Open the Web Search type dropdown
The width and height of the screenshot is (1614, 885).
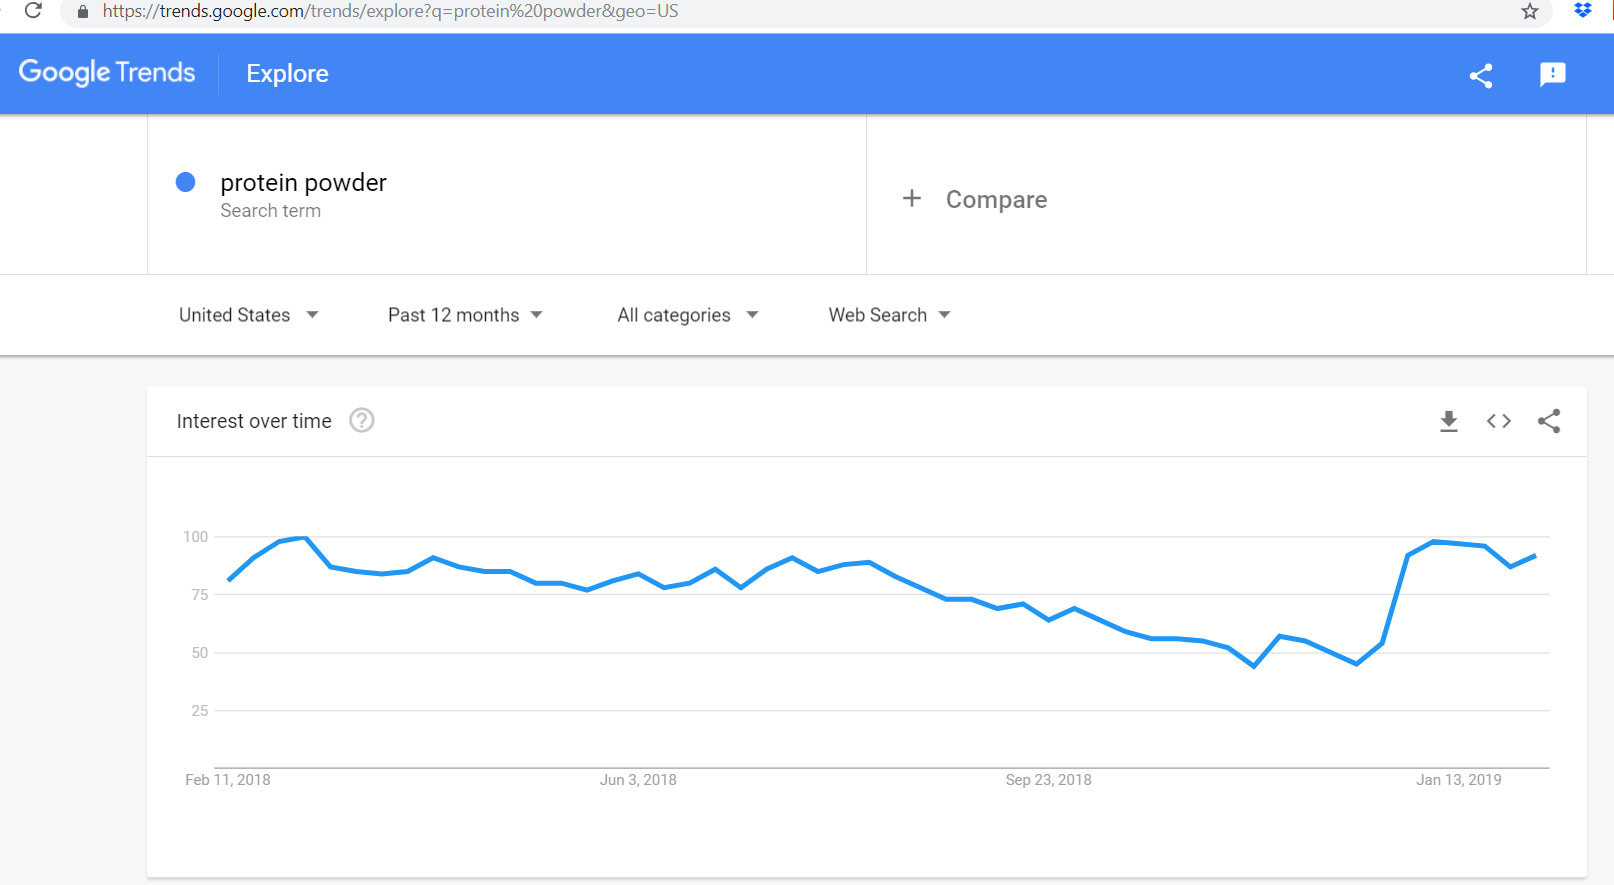[x=889, y=315]
